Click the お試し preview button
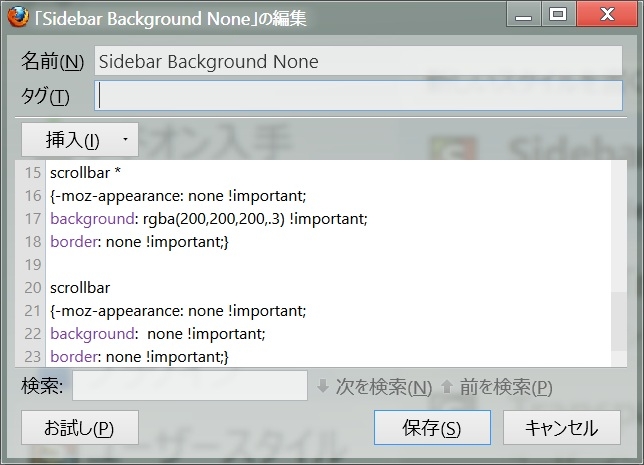This screenshot has width=644, height=465. pos(80,428)
